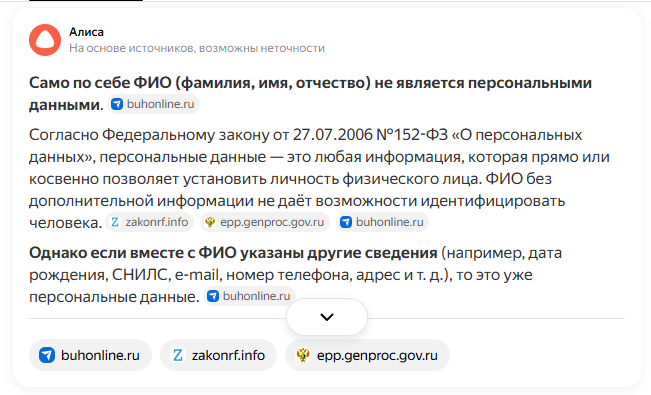
Task: Click the blue buhonline icon beside the bold heading
Action: [117, 104]
